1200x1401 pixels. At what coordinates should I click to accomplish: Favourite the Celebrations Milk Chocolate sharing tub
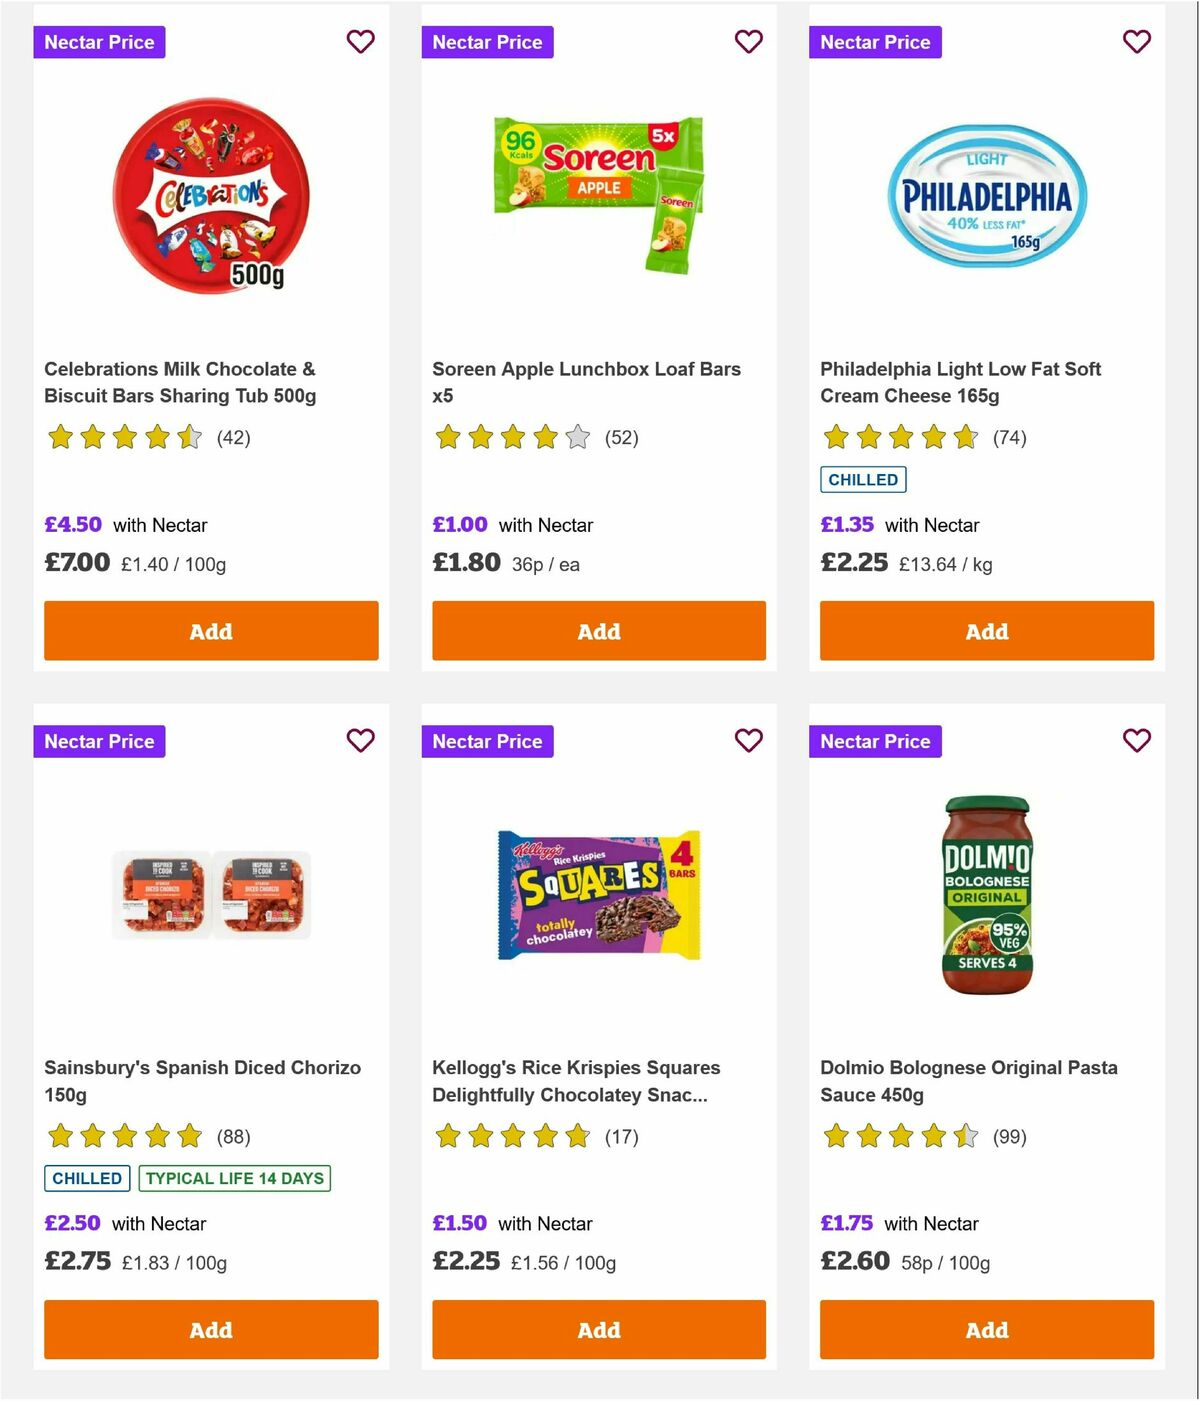361,42
